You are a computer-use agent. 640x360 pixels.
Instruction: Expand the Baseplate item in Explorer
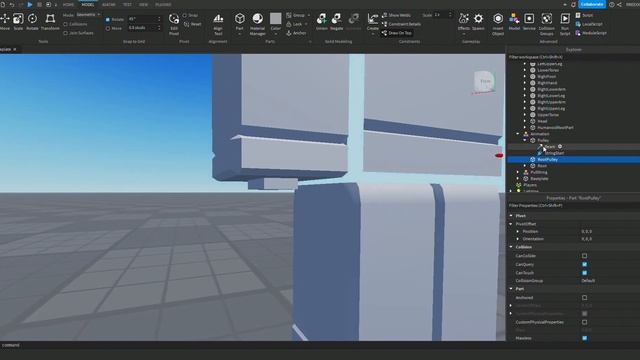point(518,178)
